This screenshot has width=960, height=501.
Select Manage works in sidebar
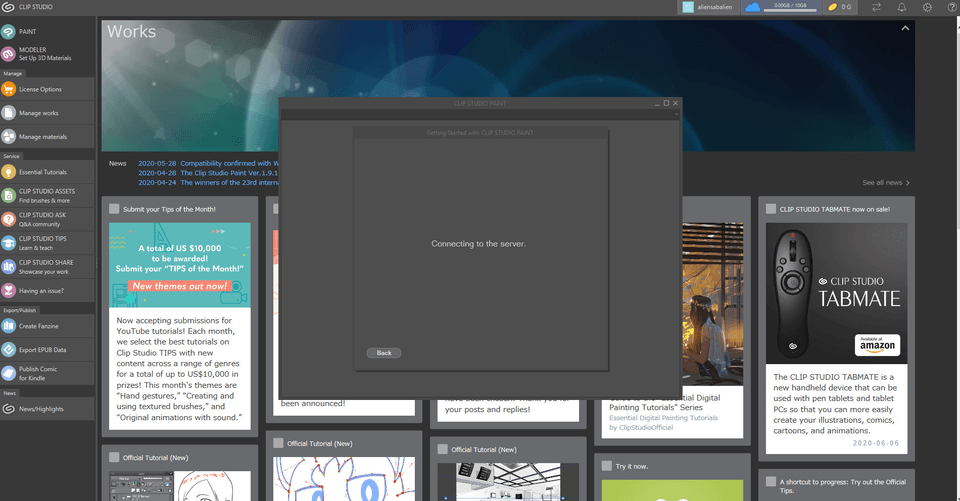point(37,113)
